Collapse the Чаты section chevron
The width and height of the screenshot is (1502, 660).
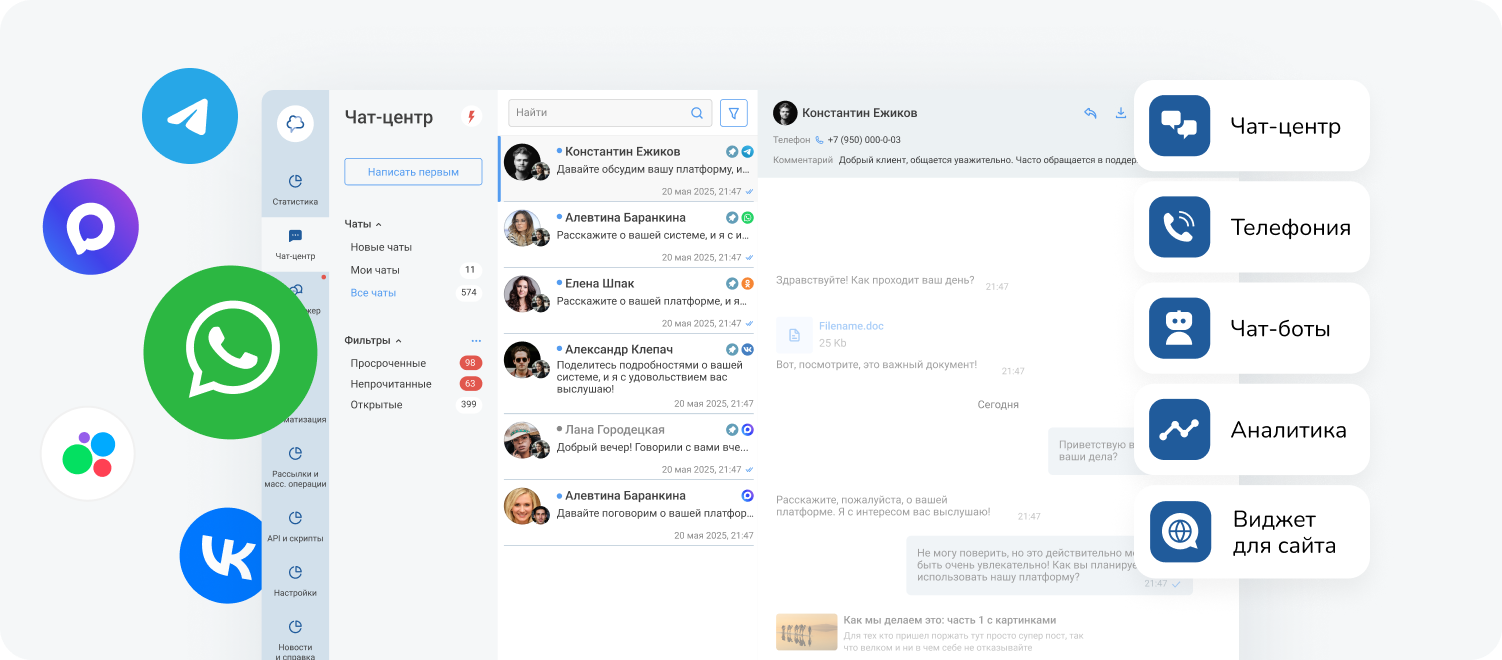point(379,225)
